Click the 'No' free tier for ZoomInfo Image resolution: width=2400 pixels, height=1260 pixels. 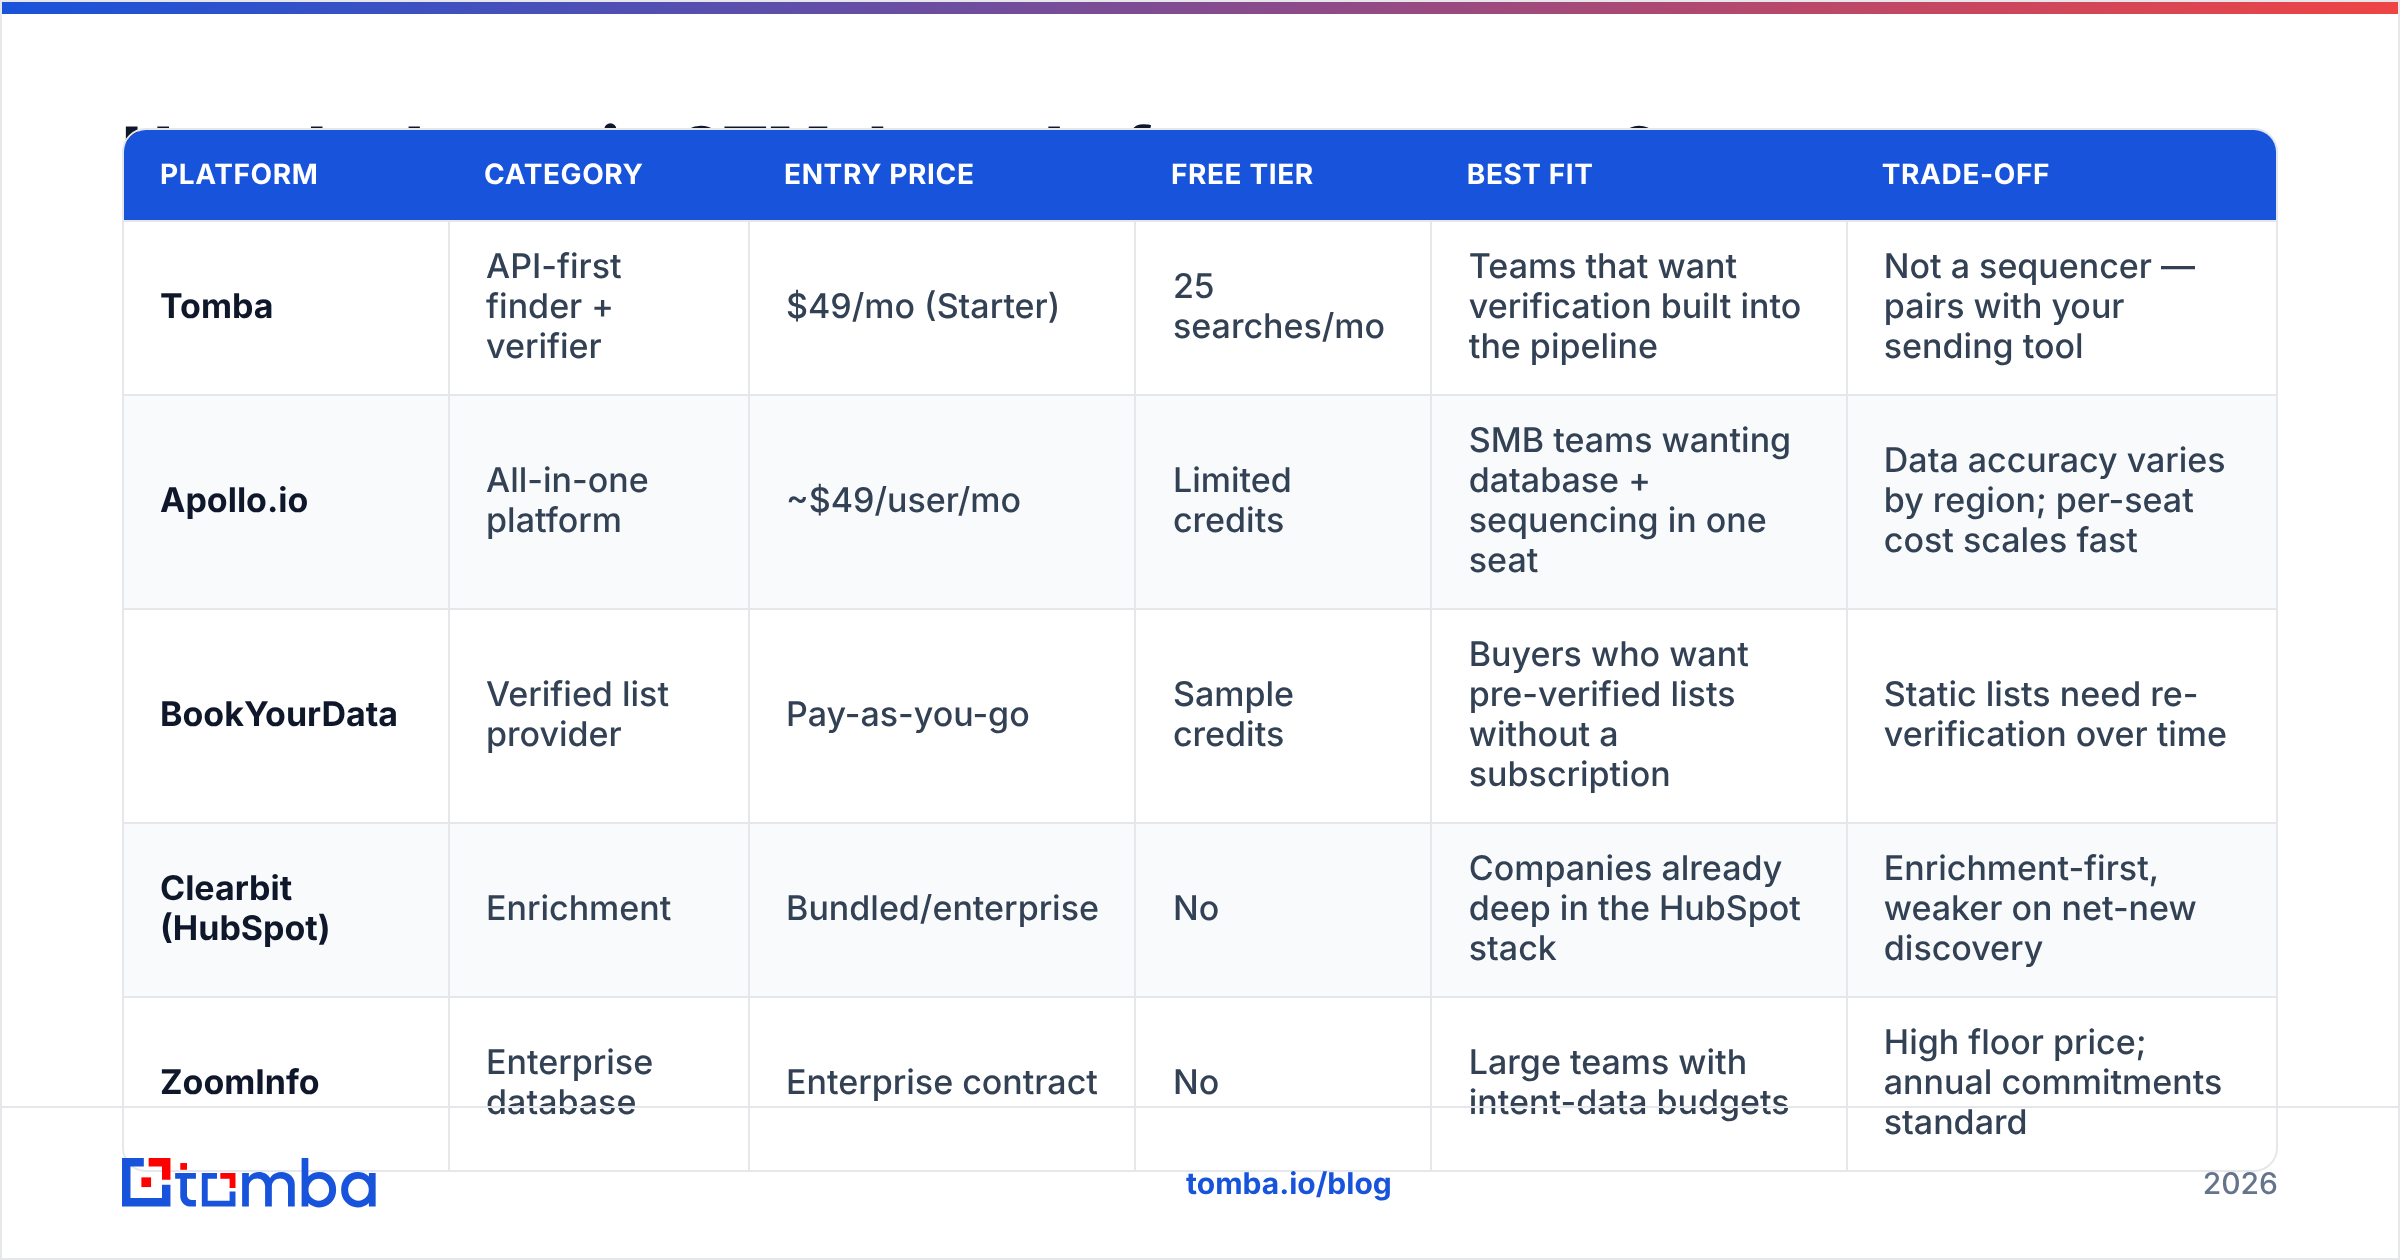tap(1283, 1083)
